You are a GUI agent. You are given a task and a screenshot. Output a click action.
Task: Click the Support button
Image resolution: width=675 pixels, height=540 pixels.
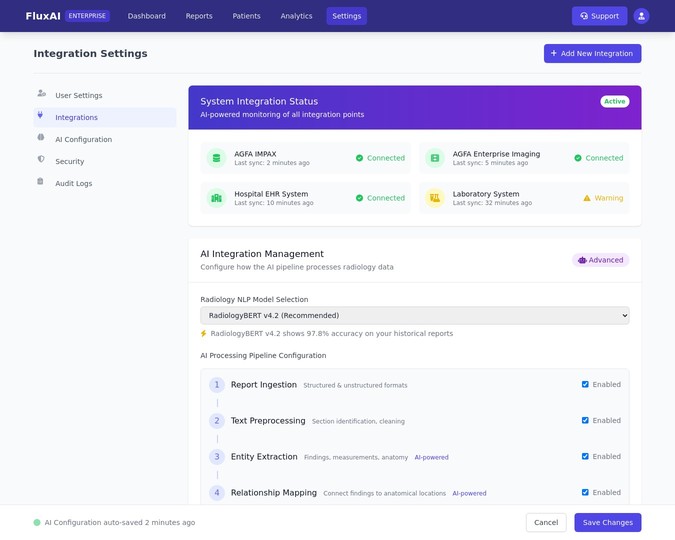pyautogui.click(x=599, y=16)
